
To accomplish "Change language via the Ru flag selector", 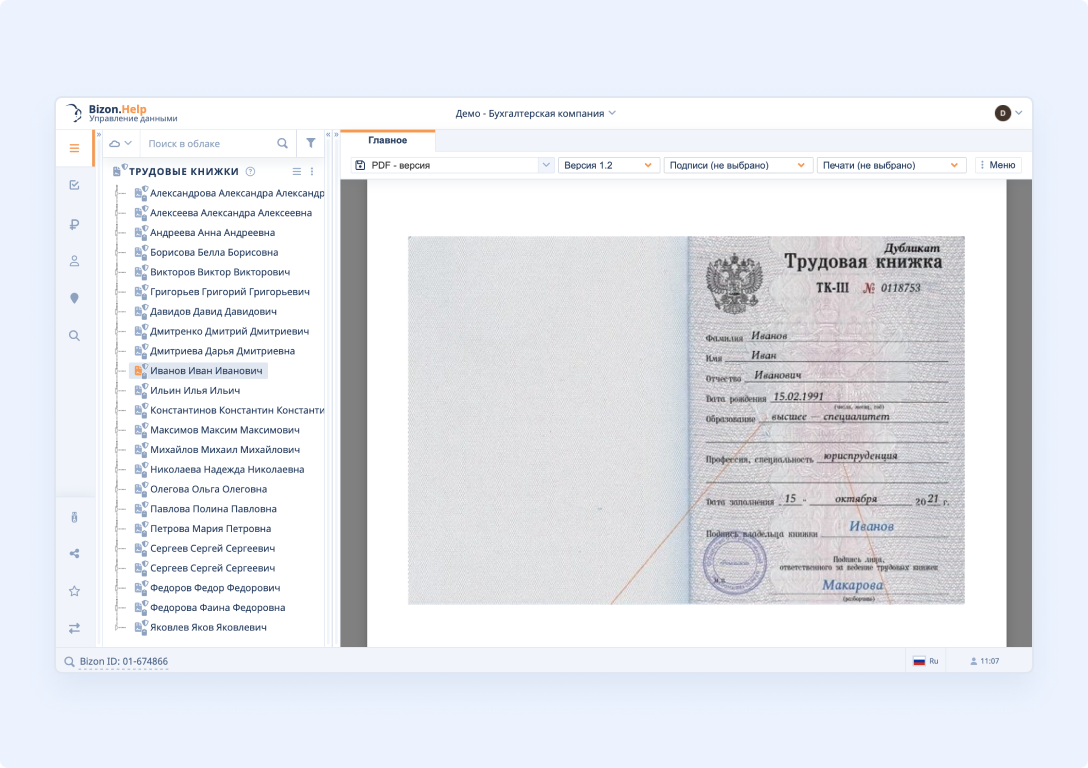I will [923, 661].
